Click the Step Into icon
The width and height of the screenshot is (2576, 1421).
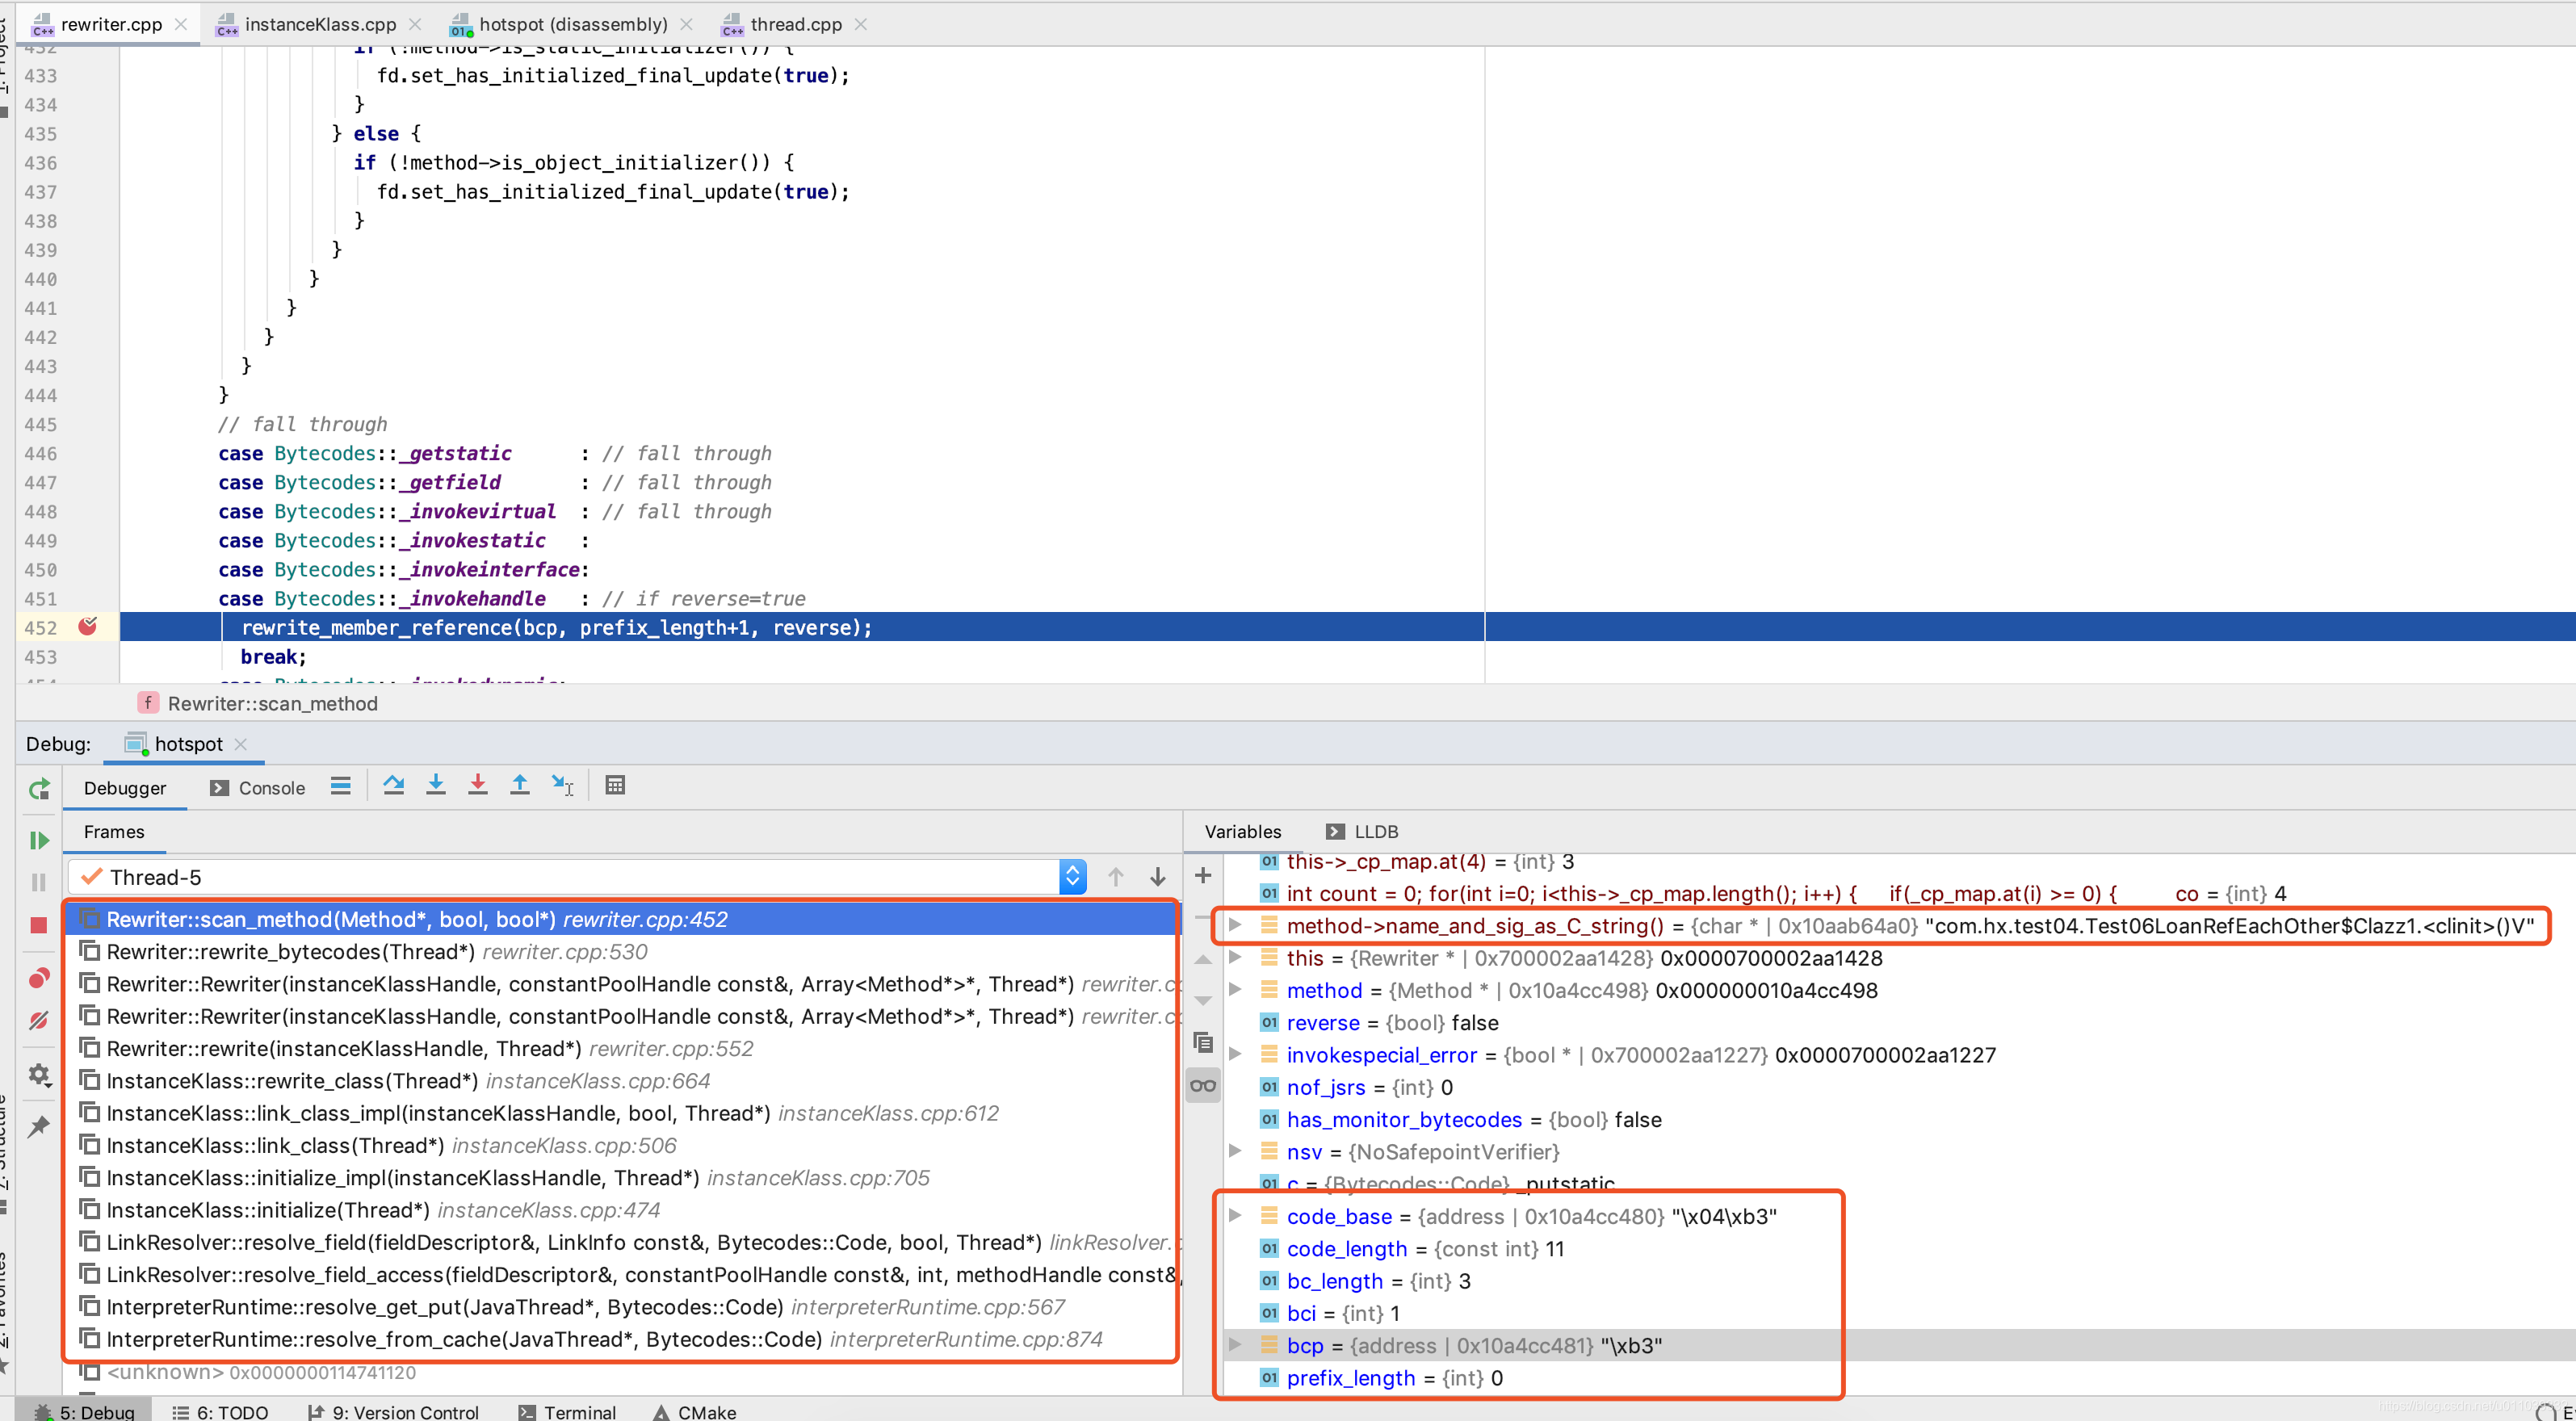436,786
